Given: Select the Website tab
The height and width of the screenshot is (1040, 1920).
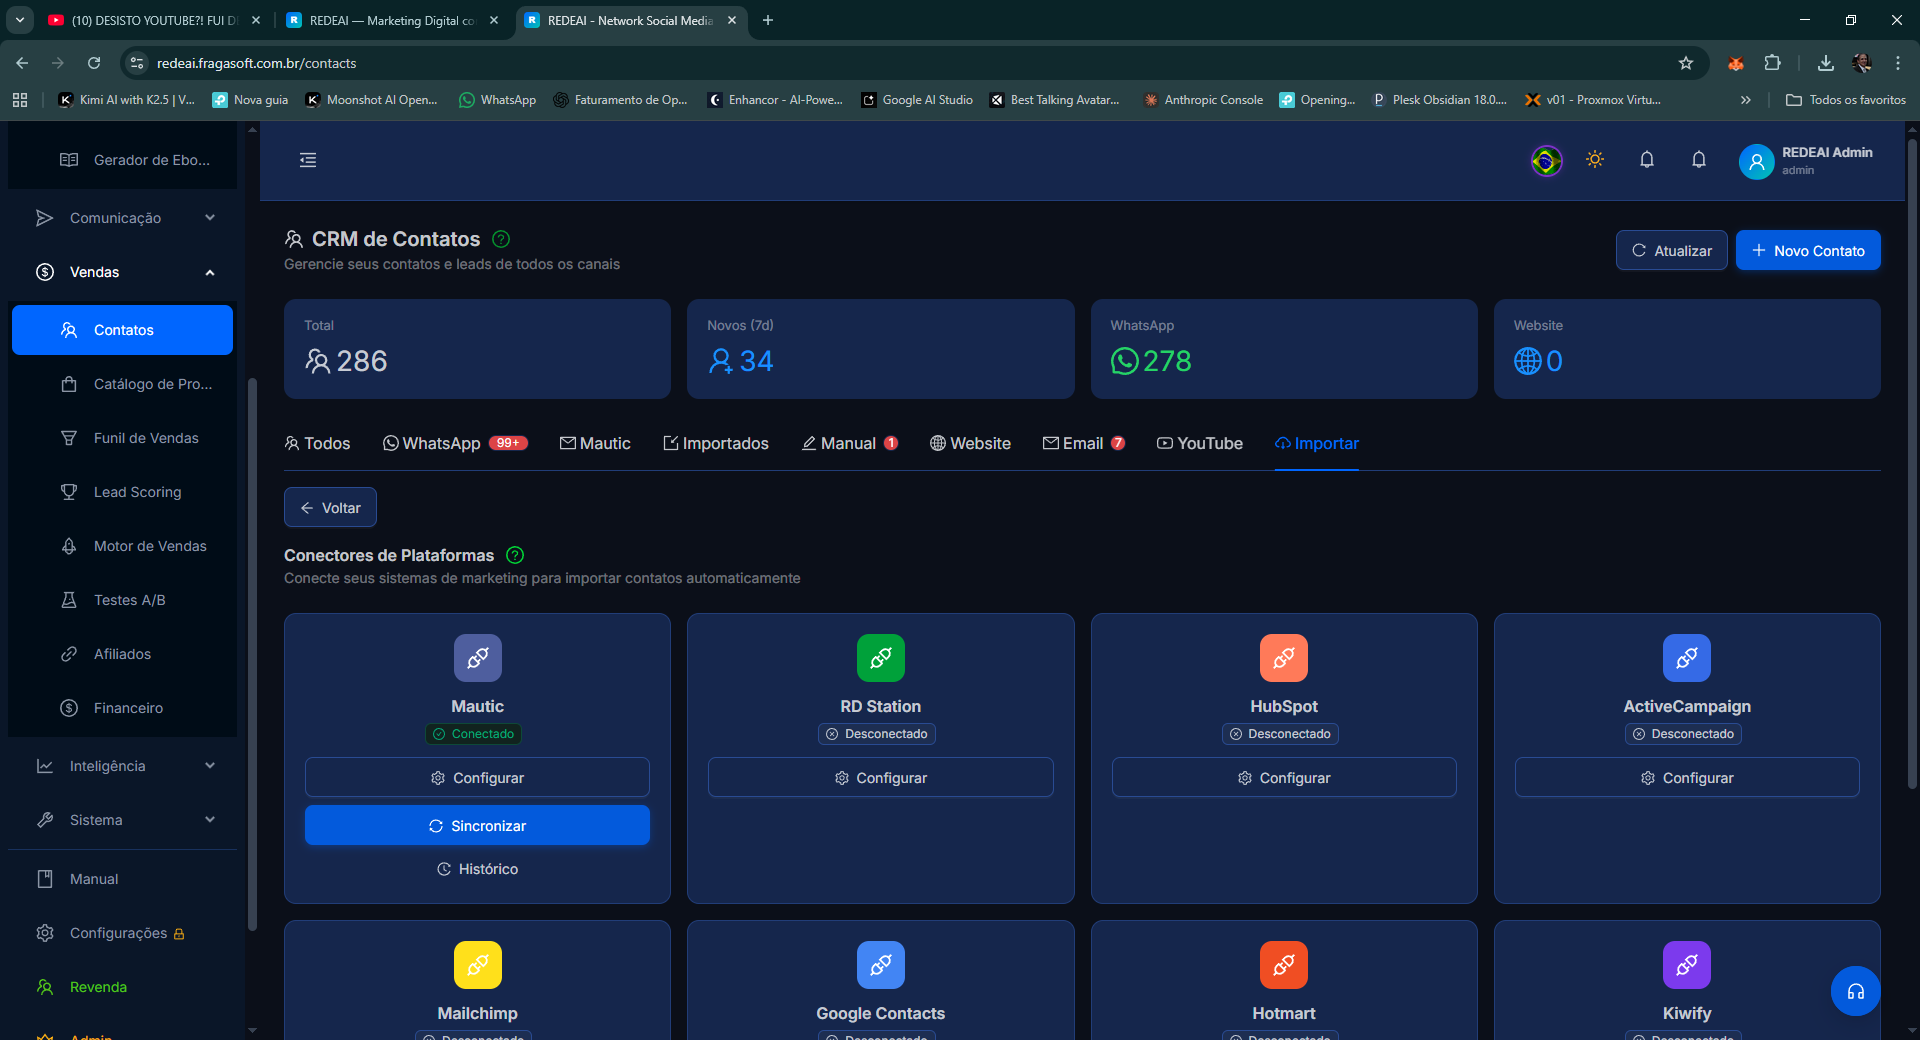Looking at the screenshot, I should (x=970, y=443).
